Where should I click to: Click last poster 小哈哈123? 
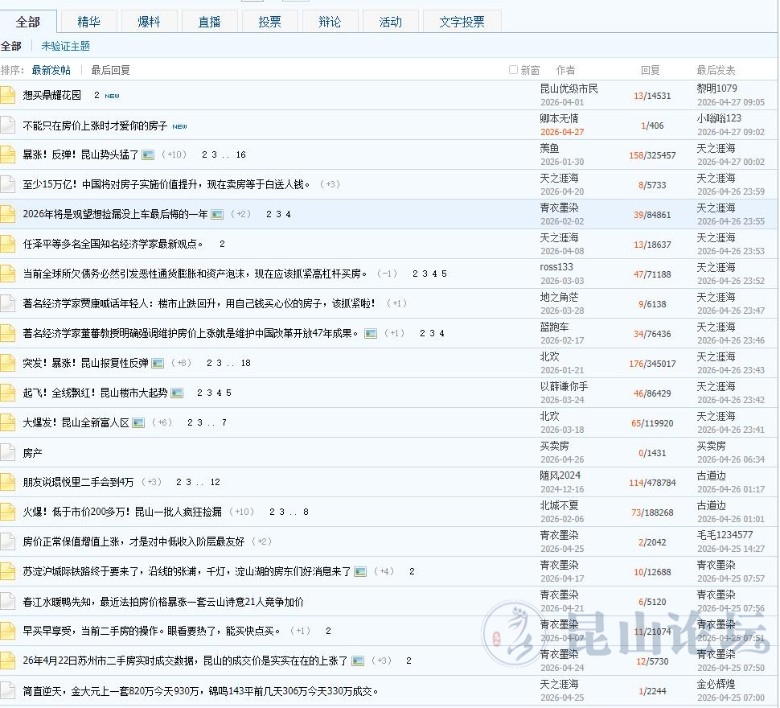click(719, 118)
